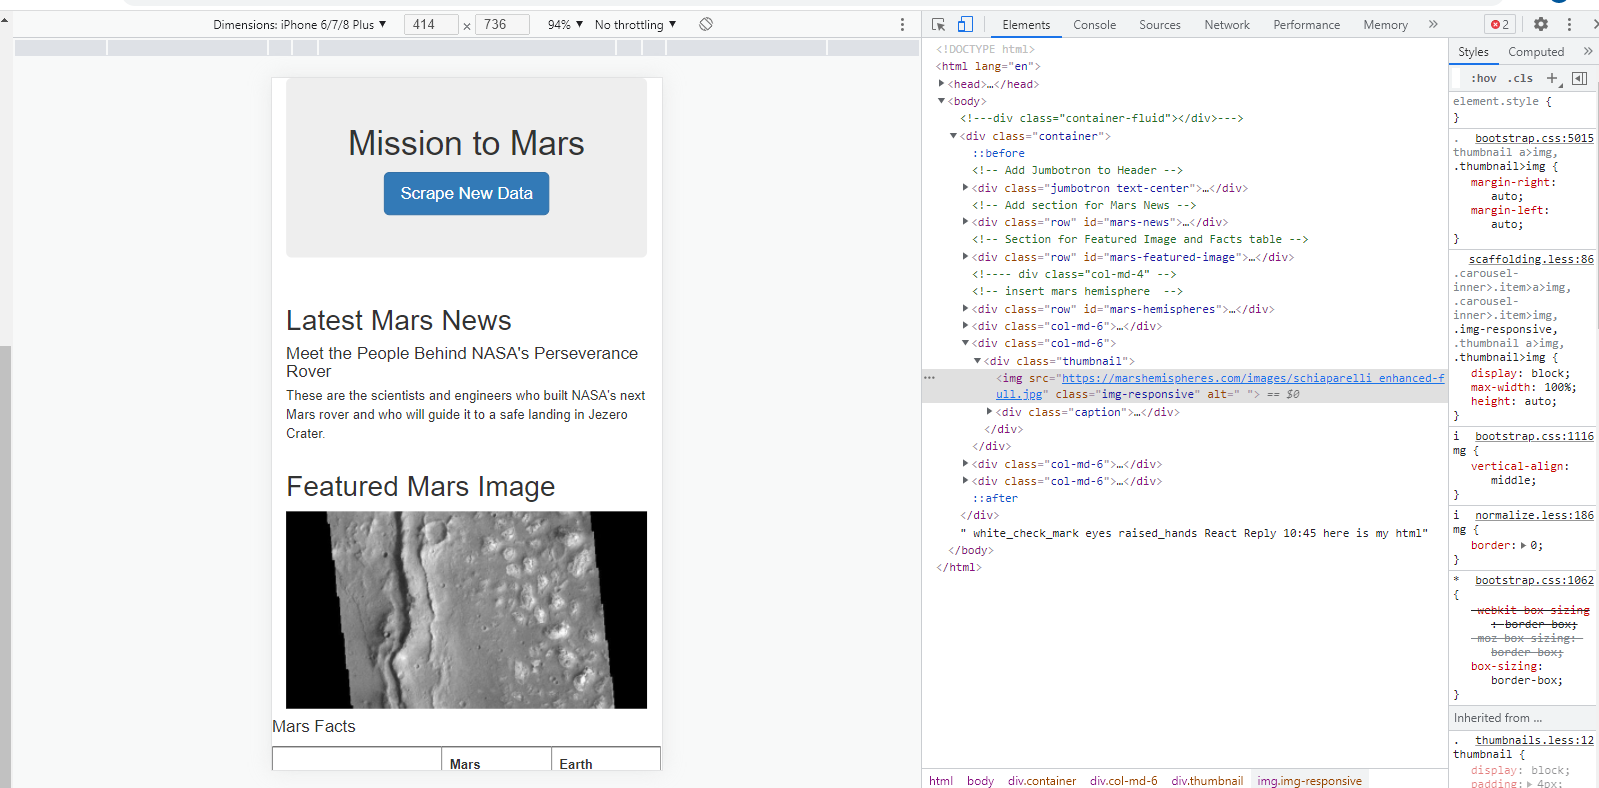Toggle the device toolbar icon
Screen dimensions: 1599x788
click(965, 24)
